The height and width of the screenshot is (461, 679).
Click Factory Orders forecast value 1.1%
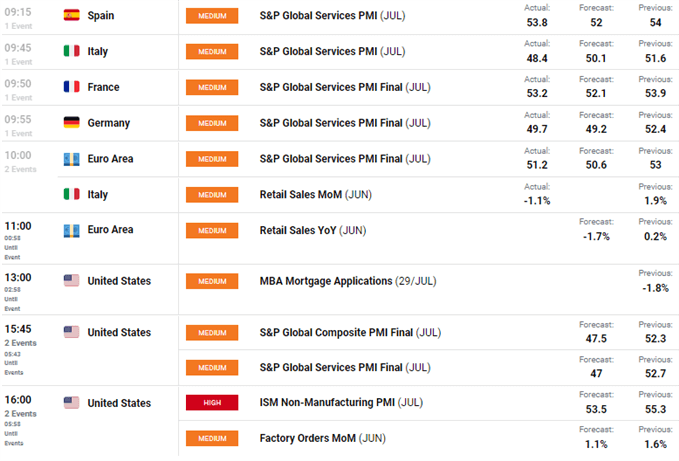(596, 444)
